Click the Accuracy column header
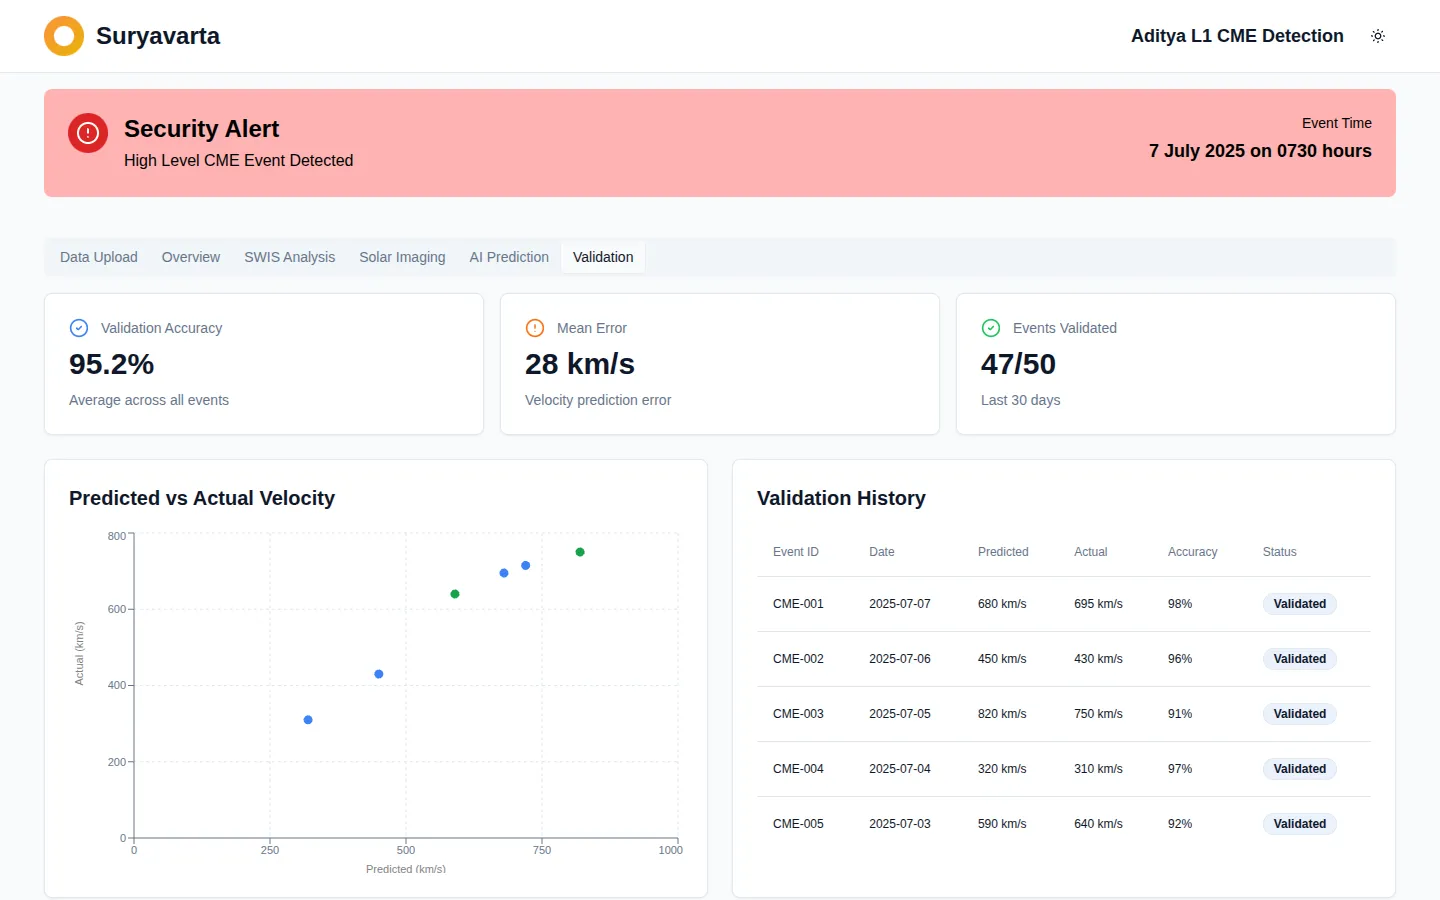This screenshot has width=1440, height=900. pos(1192,552)
